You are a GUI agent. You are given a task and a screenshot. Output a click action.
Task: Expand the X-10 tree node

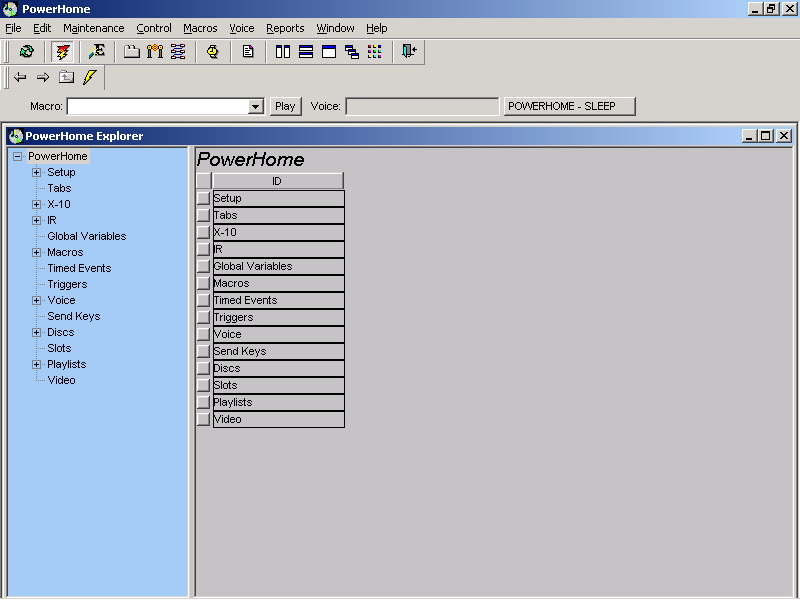(37, 205)
